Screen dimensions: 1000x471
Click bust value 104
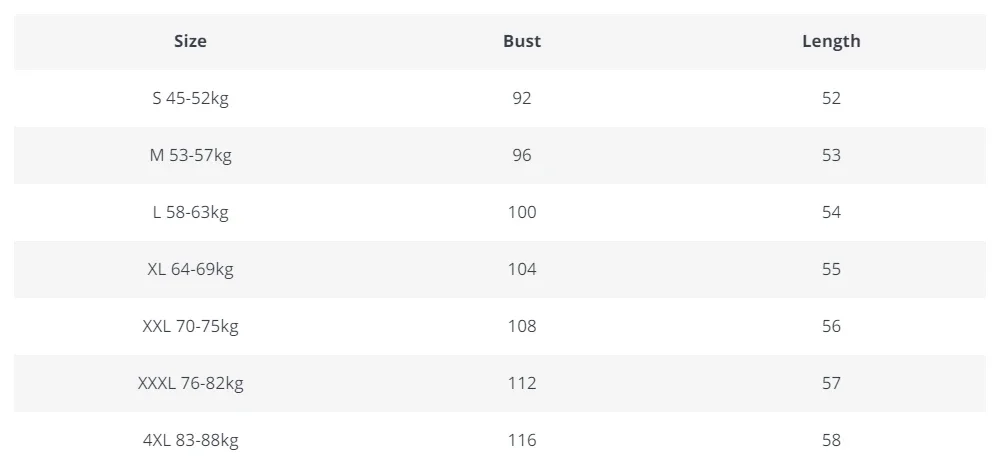coord(522,269)
